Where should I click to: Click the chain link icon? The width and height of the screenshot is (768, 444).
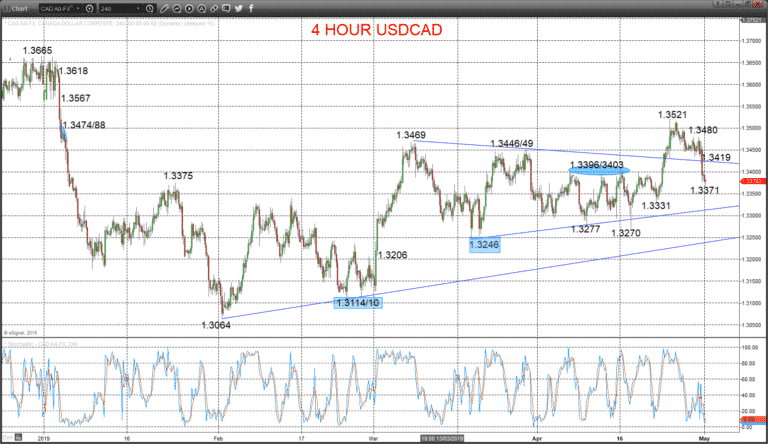(214, 8)
